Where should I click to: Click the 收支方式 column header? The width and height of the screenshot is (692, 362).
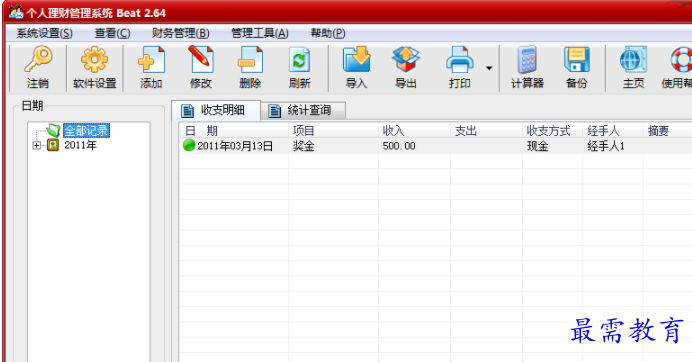tap(553, 131)
